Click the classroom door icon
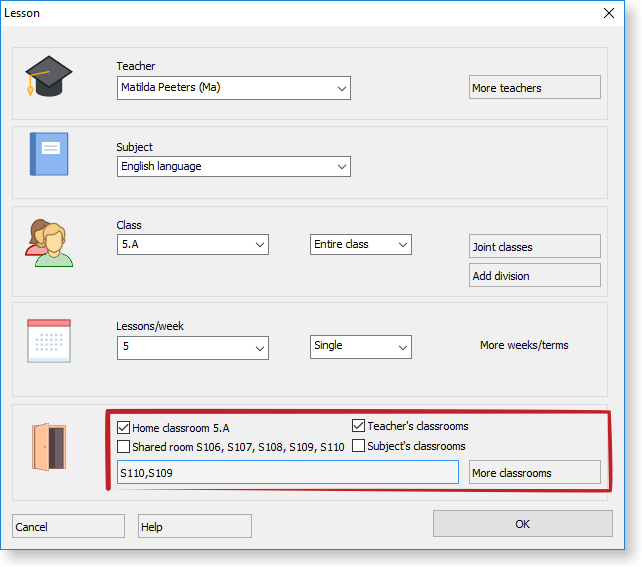642x567 pixels. (49, 446)
